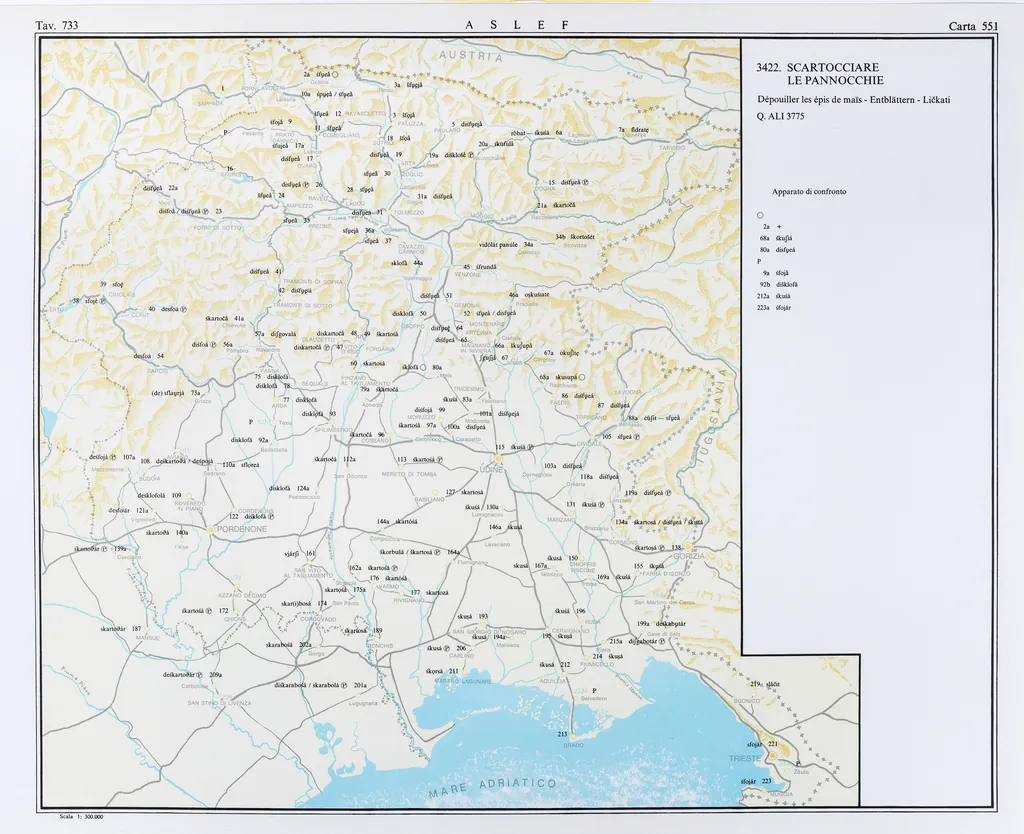Click the standalone P near Belvedere

point(593,691)
